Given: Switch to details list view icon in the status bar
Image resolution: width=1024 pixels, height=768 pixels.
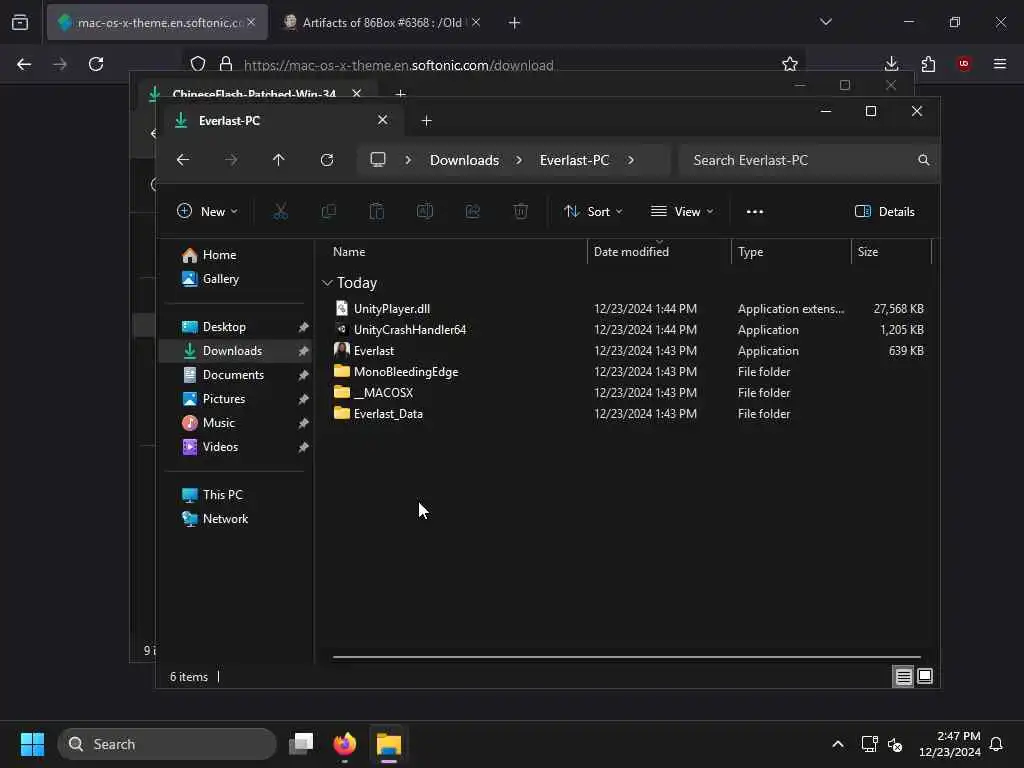Looking at the screenshot, I should pyautogui.click(x=903, y=677).
